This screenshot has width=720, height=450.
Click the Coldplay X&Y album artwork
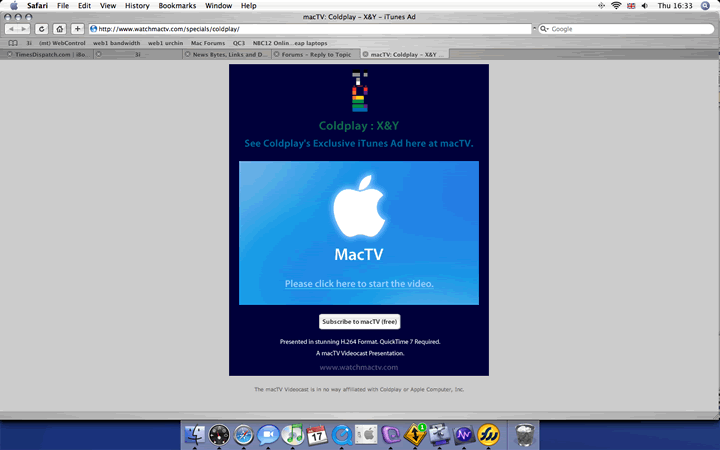coord(360,91)
